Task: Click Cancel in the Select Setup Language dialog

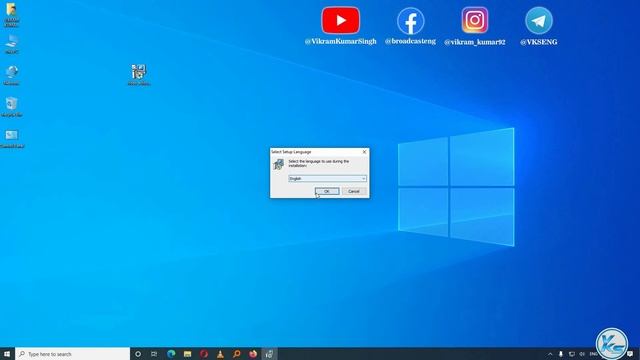Action: [x=353, y=191]
